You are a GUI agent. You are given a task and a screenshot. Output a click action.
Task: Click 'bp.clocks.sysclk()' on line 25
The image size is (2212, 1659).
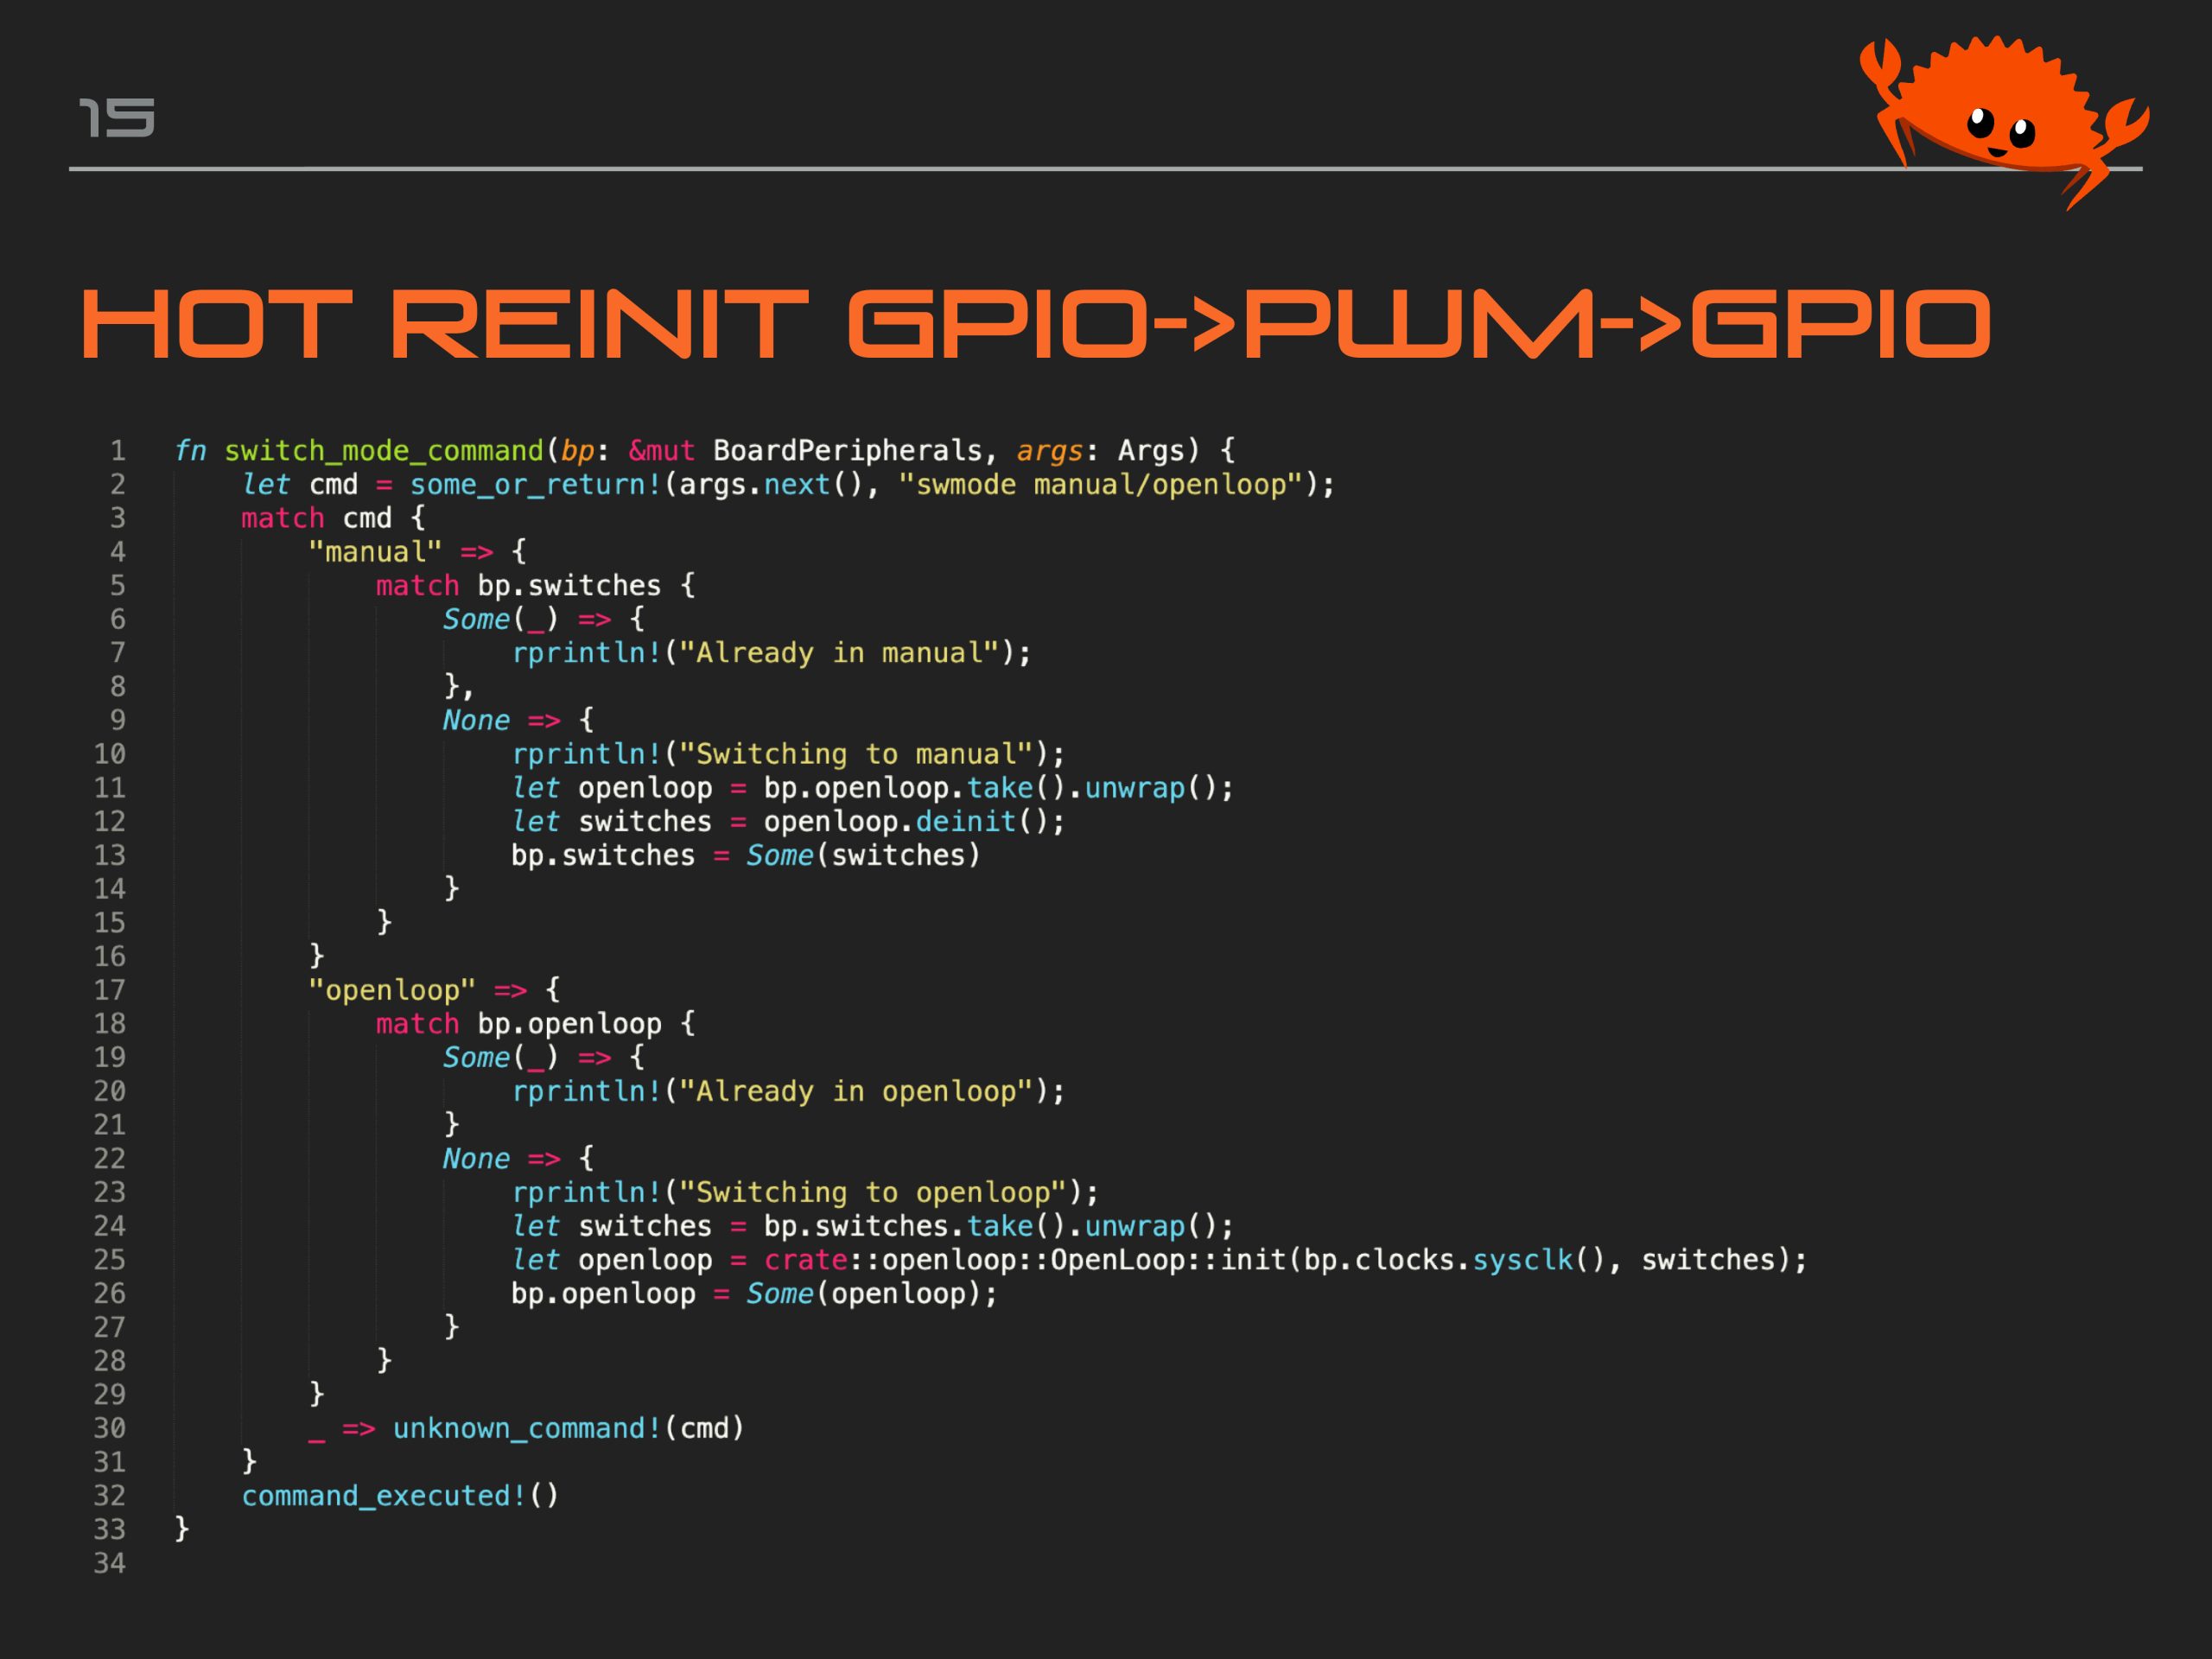click(1455, 1260)
